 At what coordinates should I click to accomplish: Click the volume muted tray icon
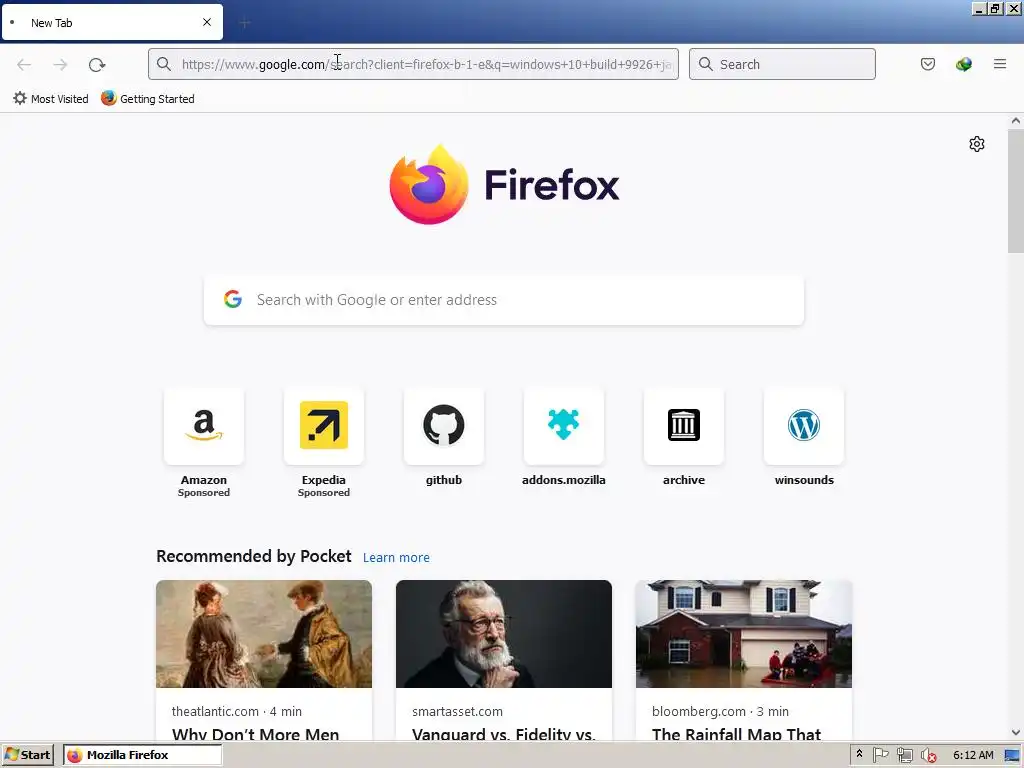[928, 756]
